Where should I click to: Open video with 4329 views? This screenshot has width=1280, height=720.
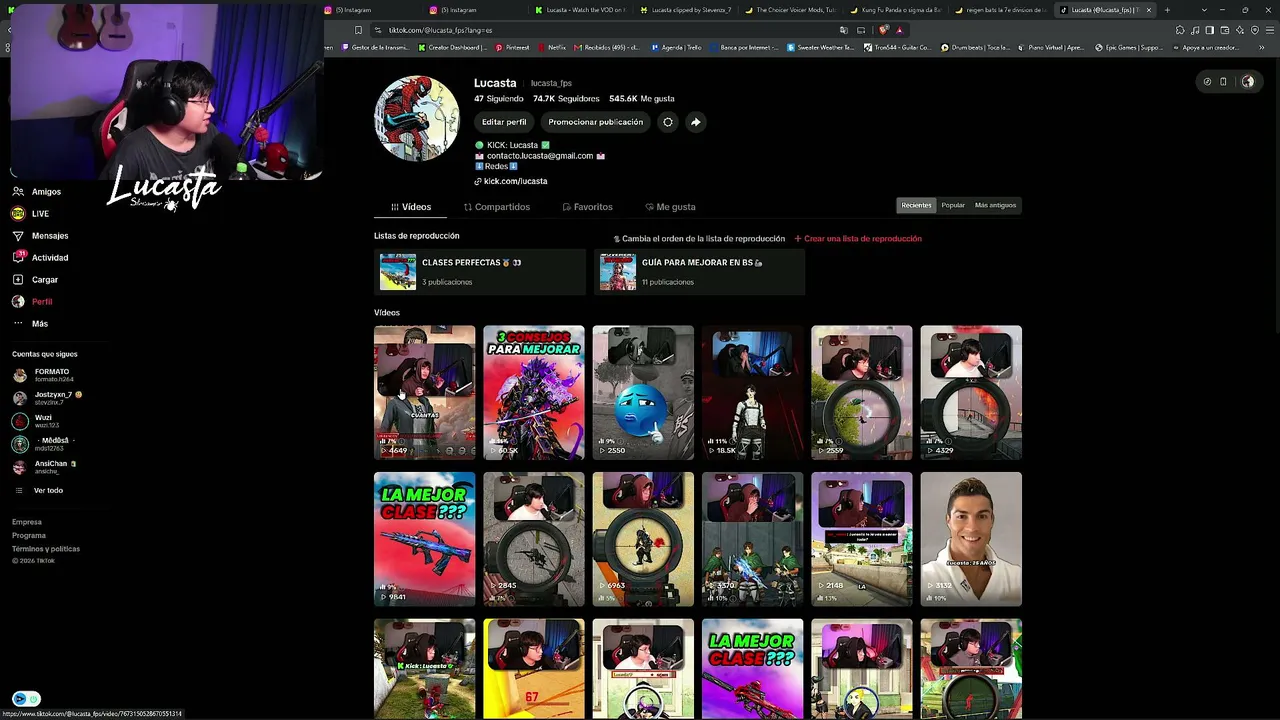pos(971,392)
